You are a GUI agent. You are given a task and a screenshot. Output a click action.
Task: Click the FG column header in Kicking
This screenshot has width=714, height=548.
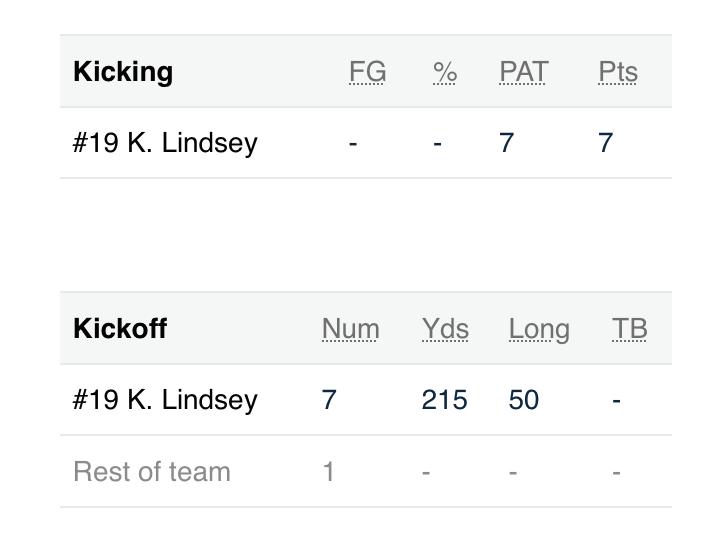coord(367,72)
